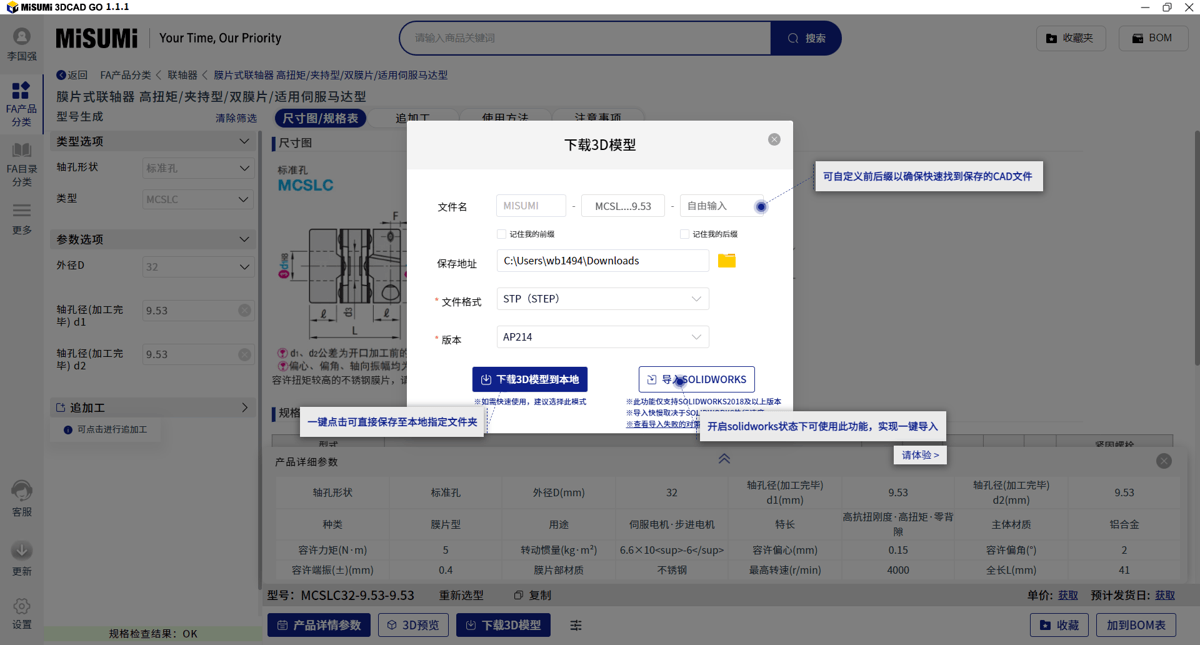Open the 3D预览 preview
This screenshot has width=1200, height=645.
[x=413, y=625]
